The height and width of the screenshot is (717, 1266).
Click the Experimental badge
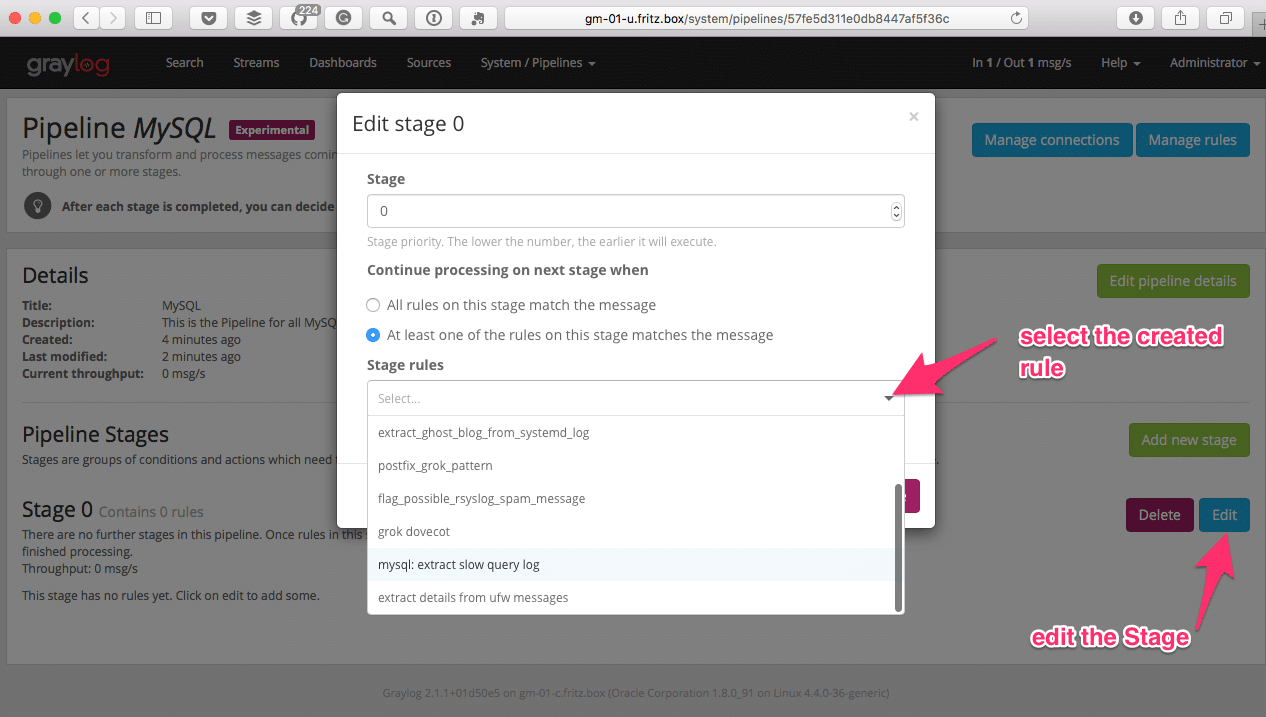[272, 130]
